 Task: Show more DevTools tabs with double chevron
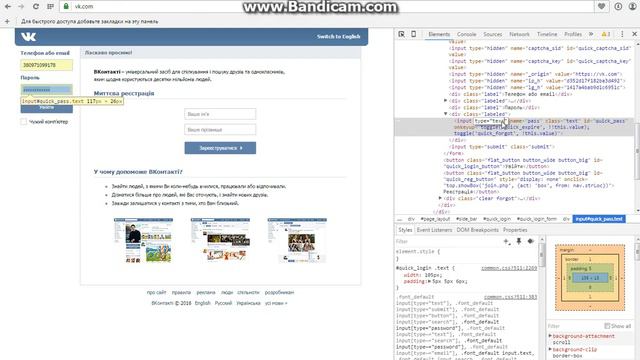[591, 34]
